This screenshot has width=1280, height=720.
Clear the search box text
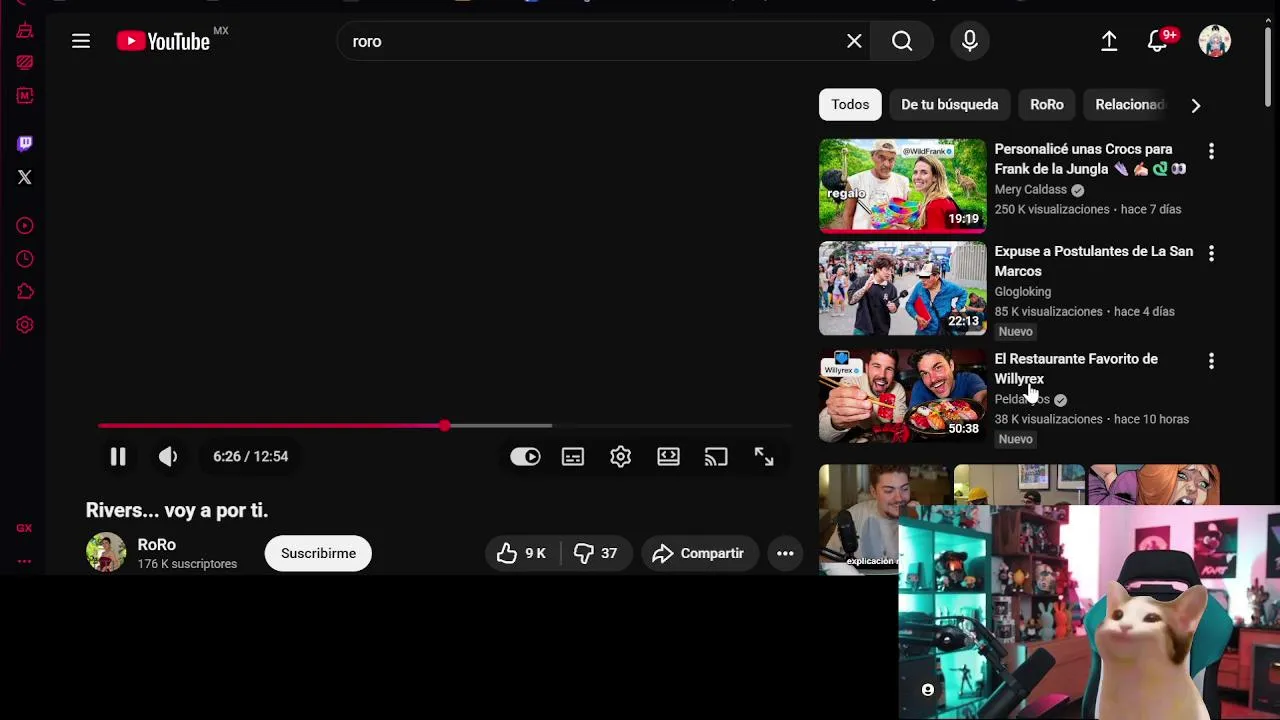click(x=854, y=41)
